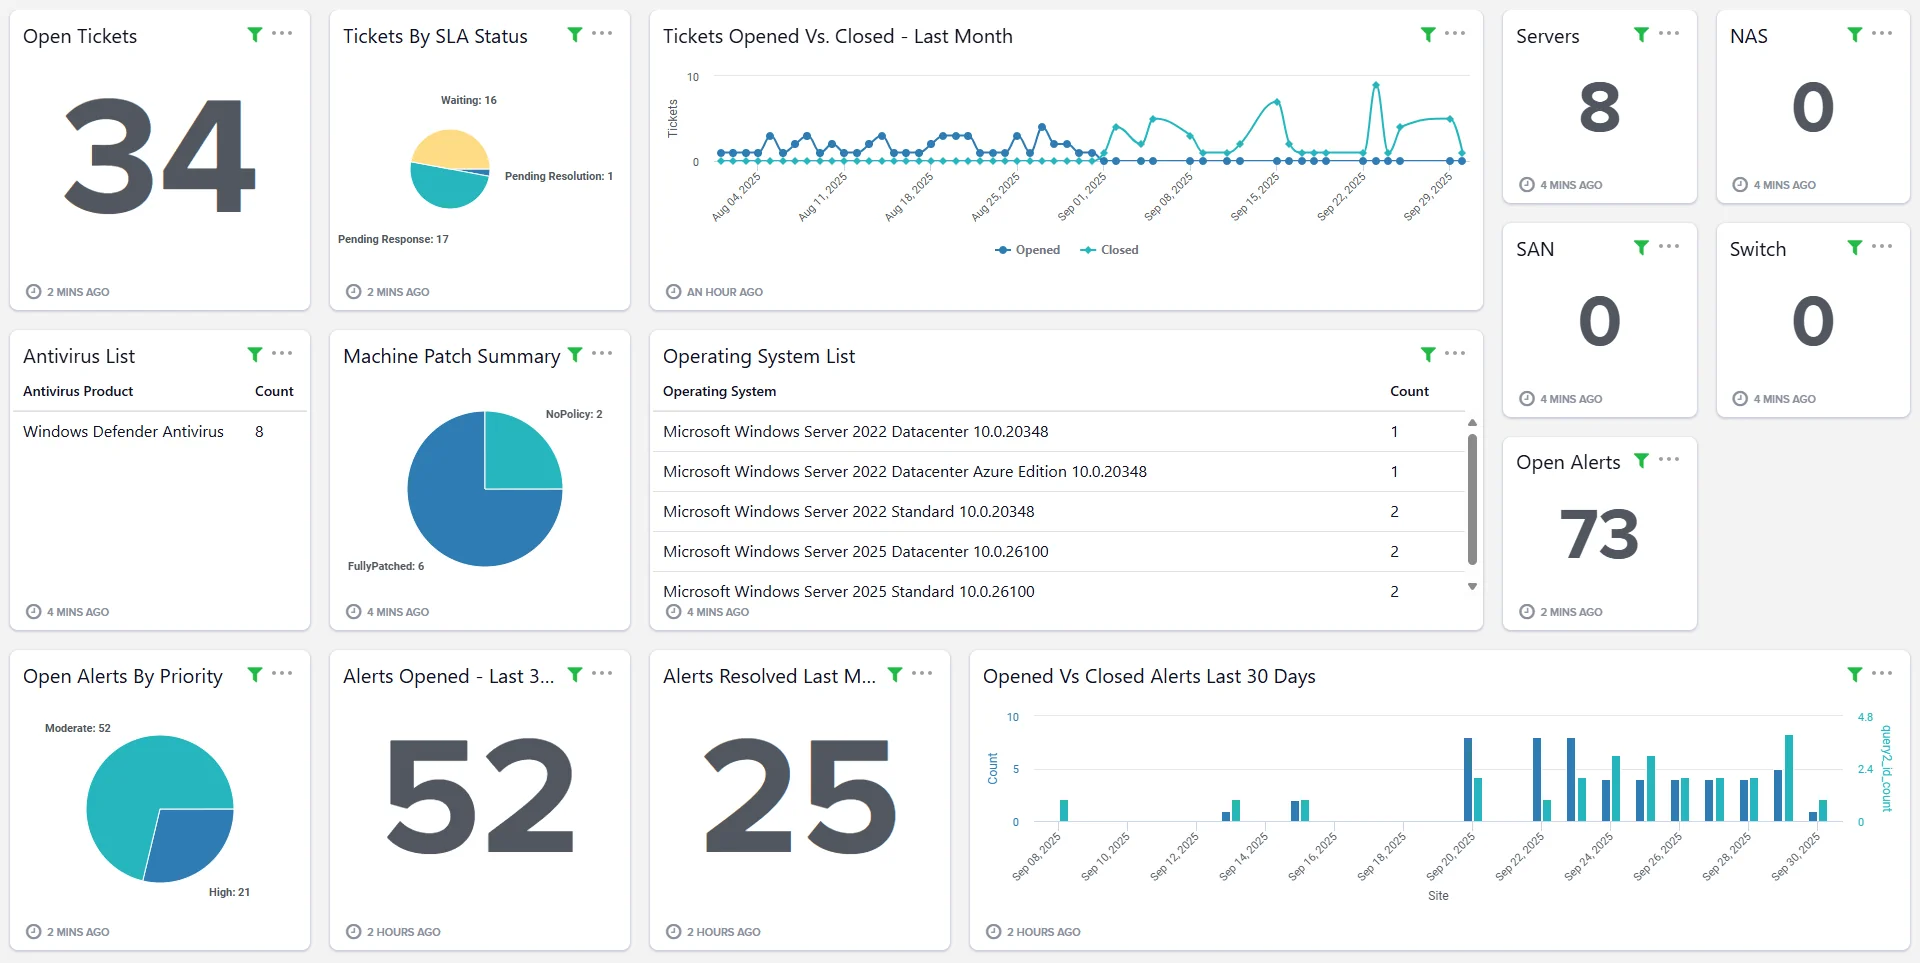The height and width of the screenshot is (963, 1920).
Task: Open more options on SAN widget
Action: click(1669, 247)
